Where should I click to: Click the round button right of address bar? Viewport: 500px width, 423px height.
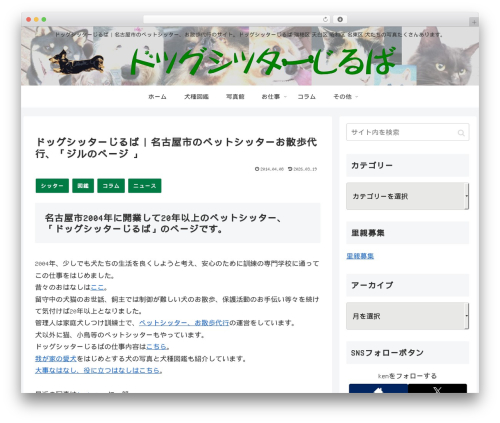(x=340, y=19)
